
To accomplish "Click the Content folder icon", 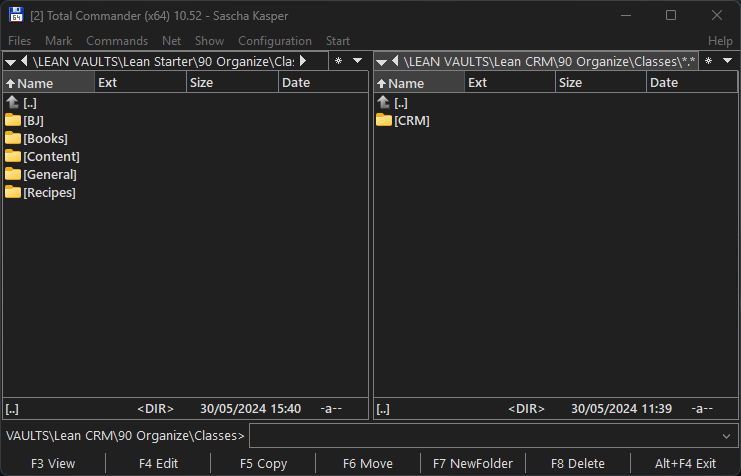I will [x=13, y=156].
